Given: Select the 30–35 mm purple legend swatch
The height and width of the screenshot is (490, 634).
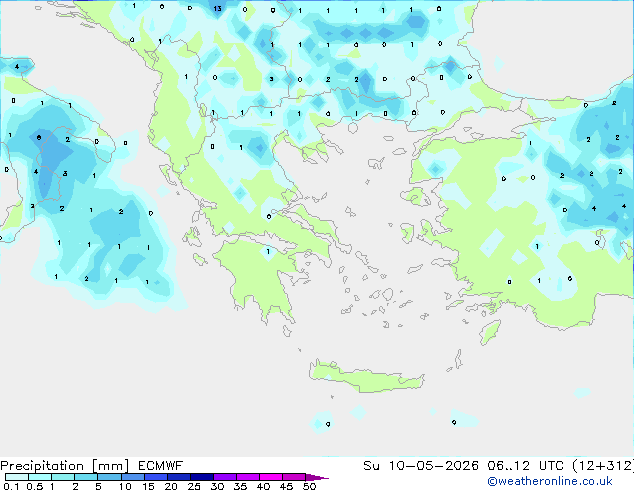Looking at the screenshot, I should (x=224, y=477).
